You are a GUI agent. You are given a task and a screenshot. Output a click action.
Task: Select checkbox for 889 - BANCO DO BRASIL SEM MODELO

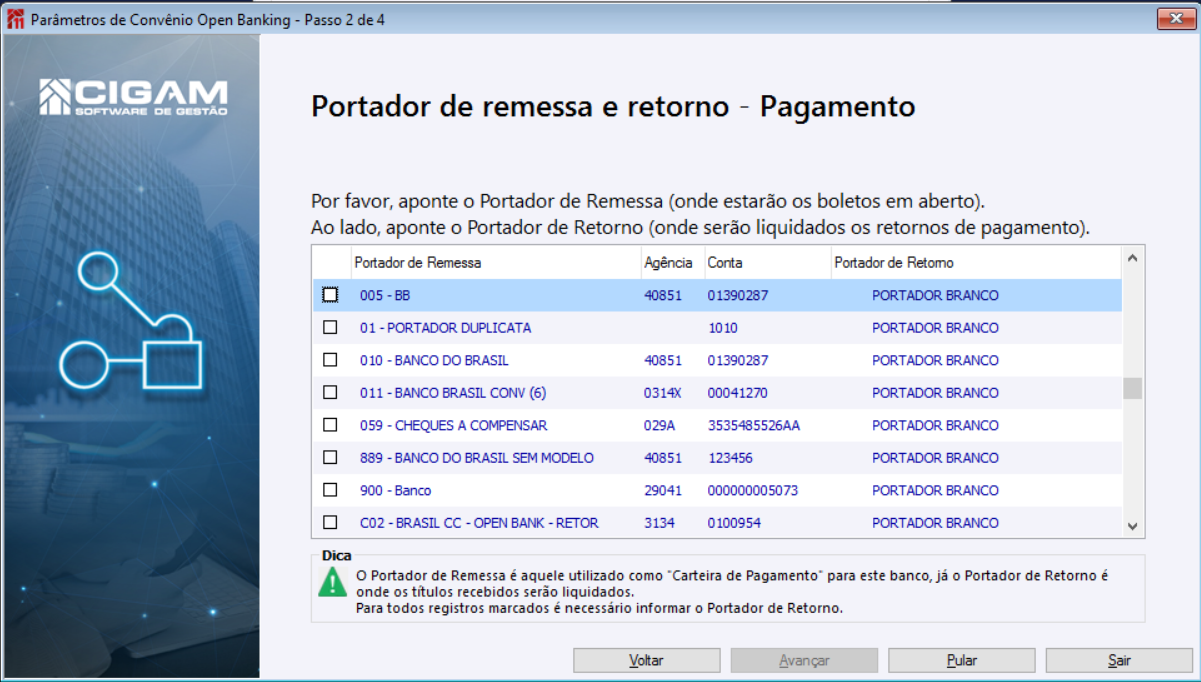[x=330, y=458]
